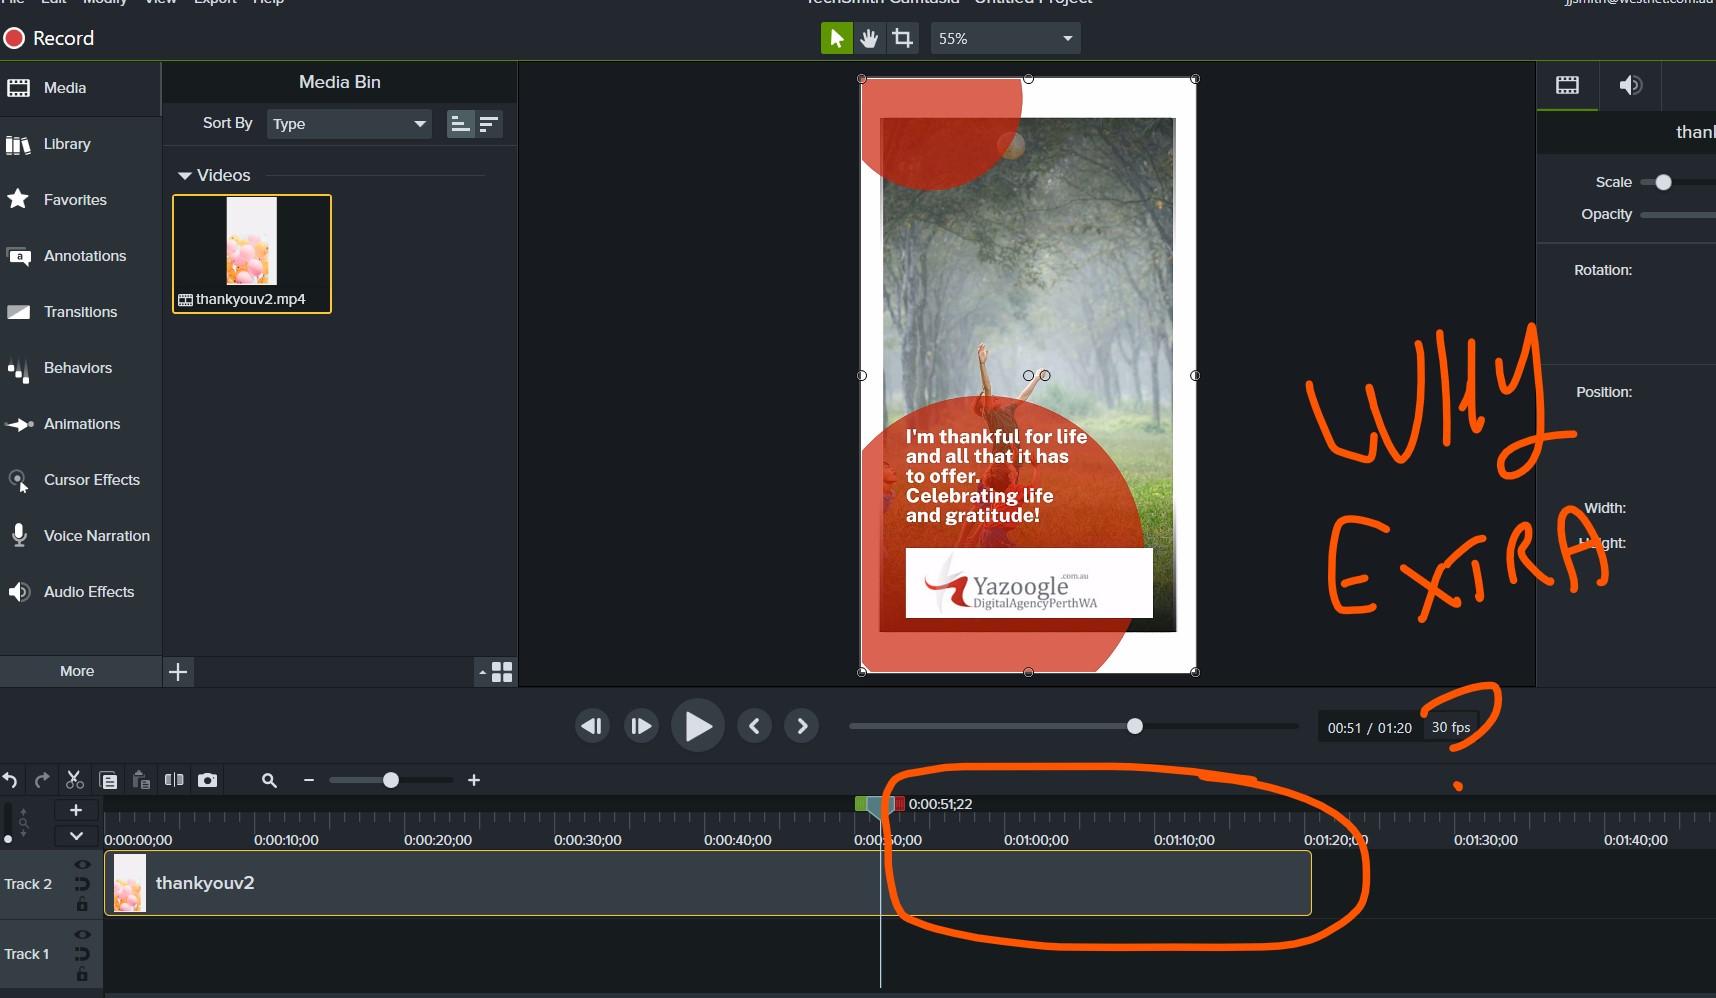This screenshot has height=998, width=1716.
Task: Click More at the sidebar bottom
Action: [x=77, y=671]
